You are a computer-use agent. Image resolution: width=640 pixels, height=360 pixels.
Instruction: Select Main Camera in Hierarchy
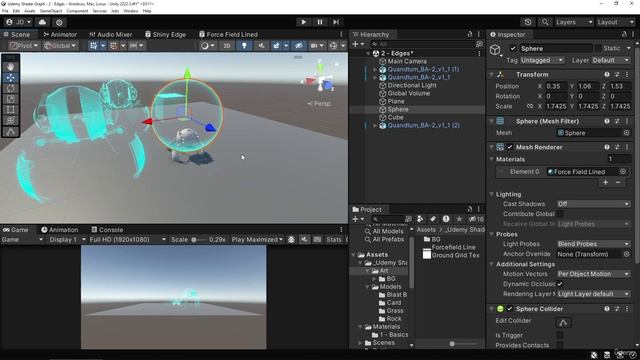pos(407,61)
